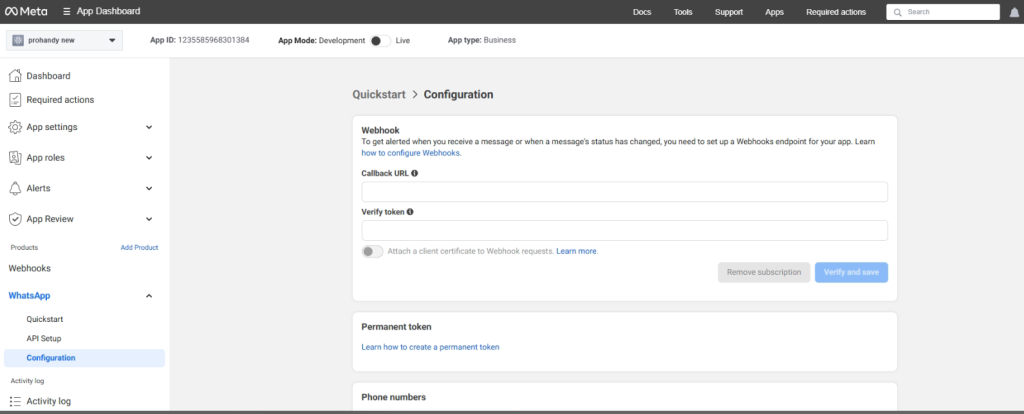Viewport: 1024px width, 414px height.
Task: Click into the Callback URL field
Action: [624, 192]
